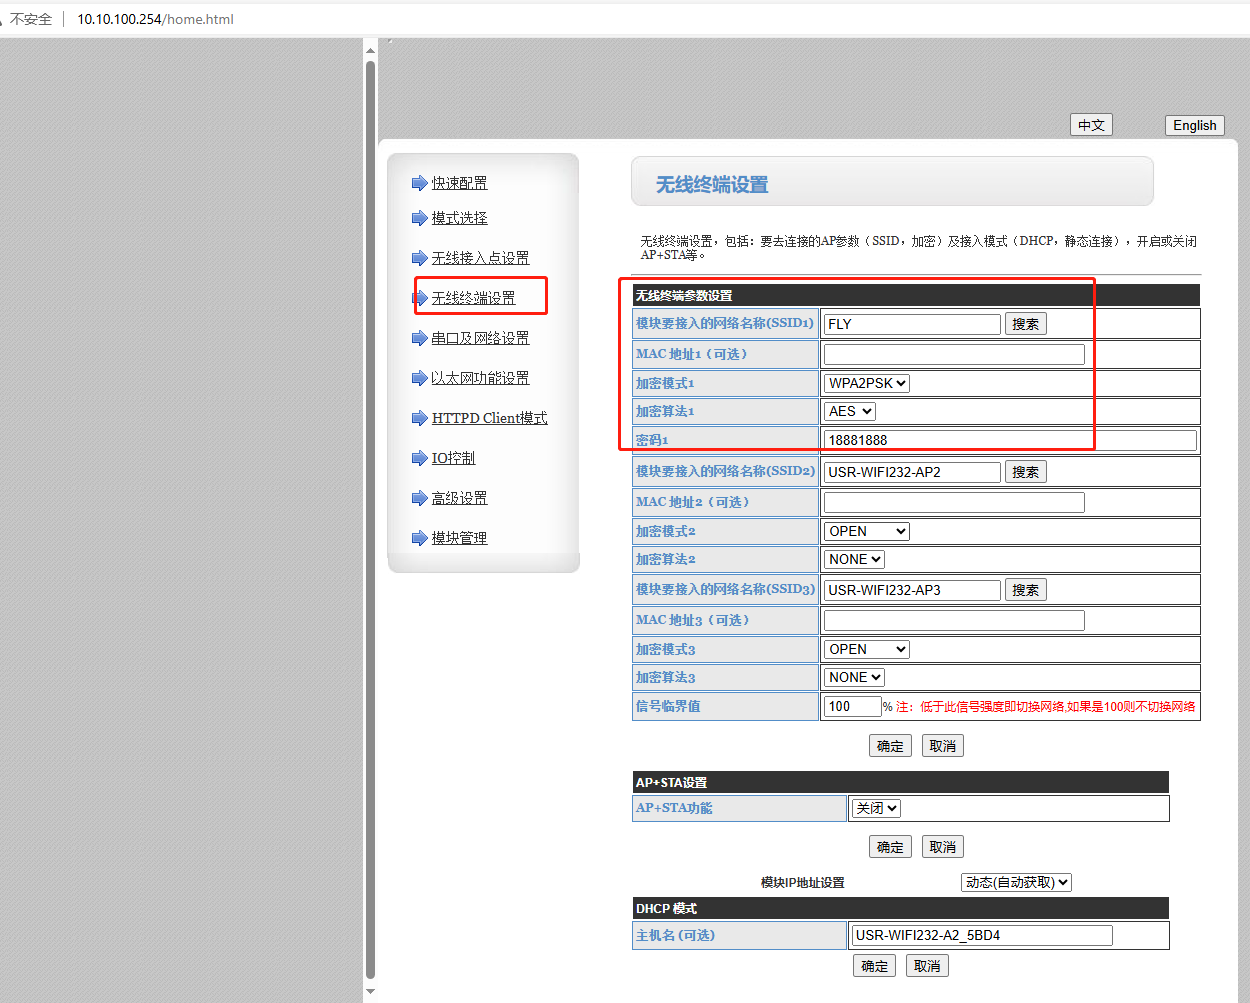
Task: Open the 高级设置 menu page
Action: [459, 498]
